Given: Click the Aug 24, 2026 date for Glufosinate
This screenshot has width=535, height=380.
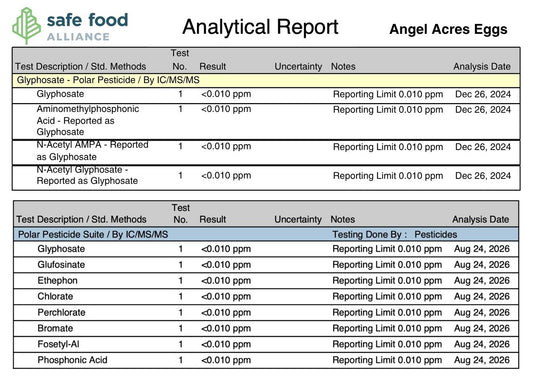Looking at the screenshot, I should click(482, 265).
